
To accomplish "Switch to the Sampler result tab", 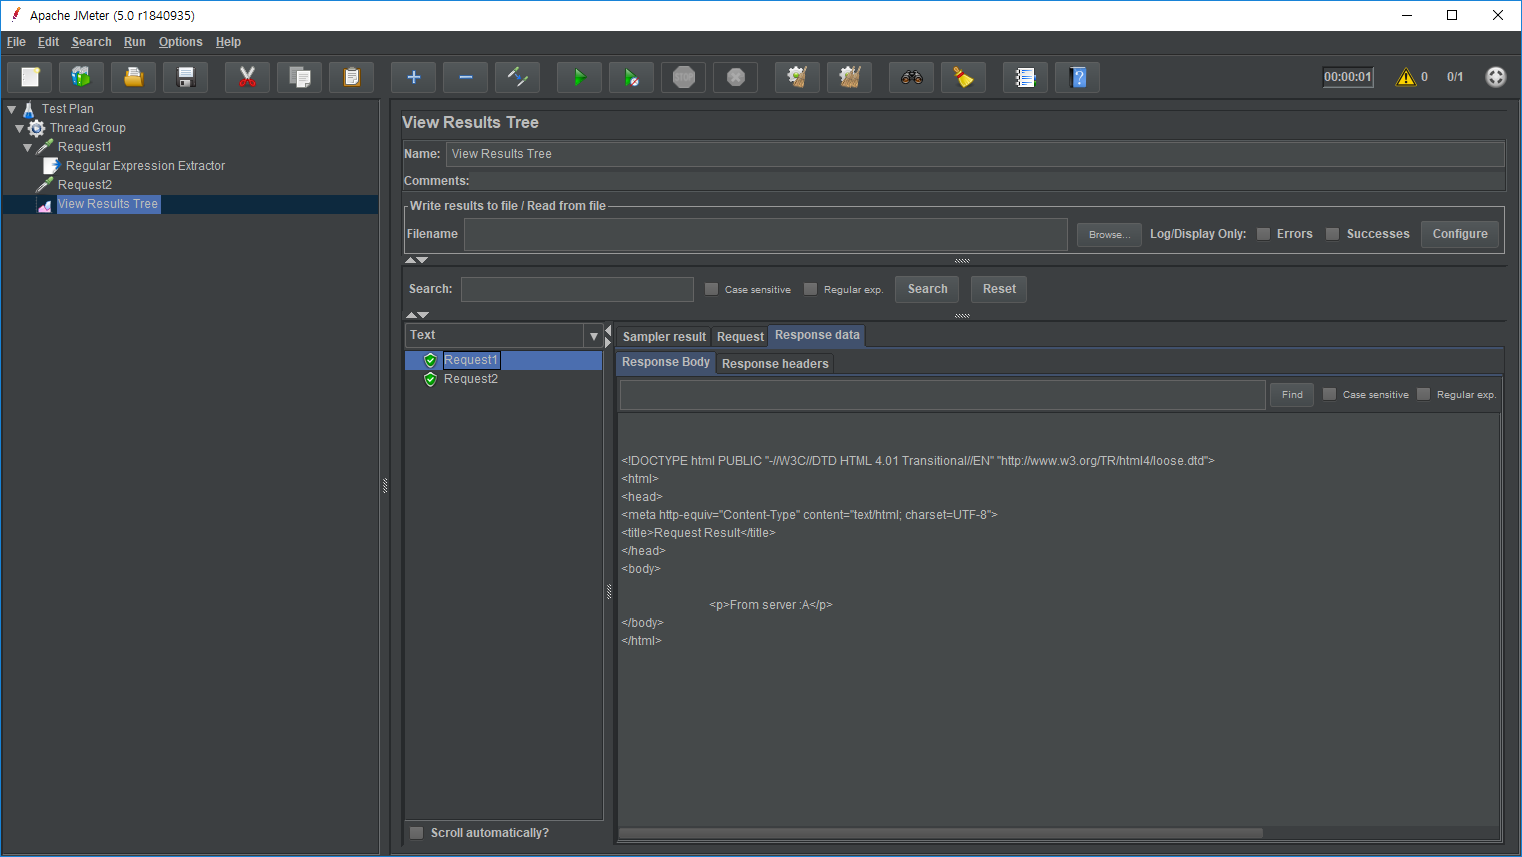I will coord(664,337).
